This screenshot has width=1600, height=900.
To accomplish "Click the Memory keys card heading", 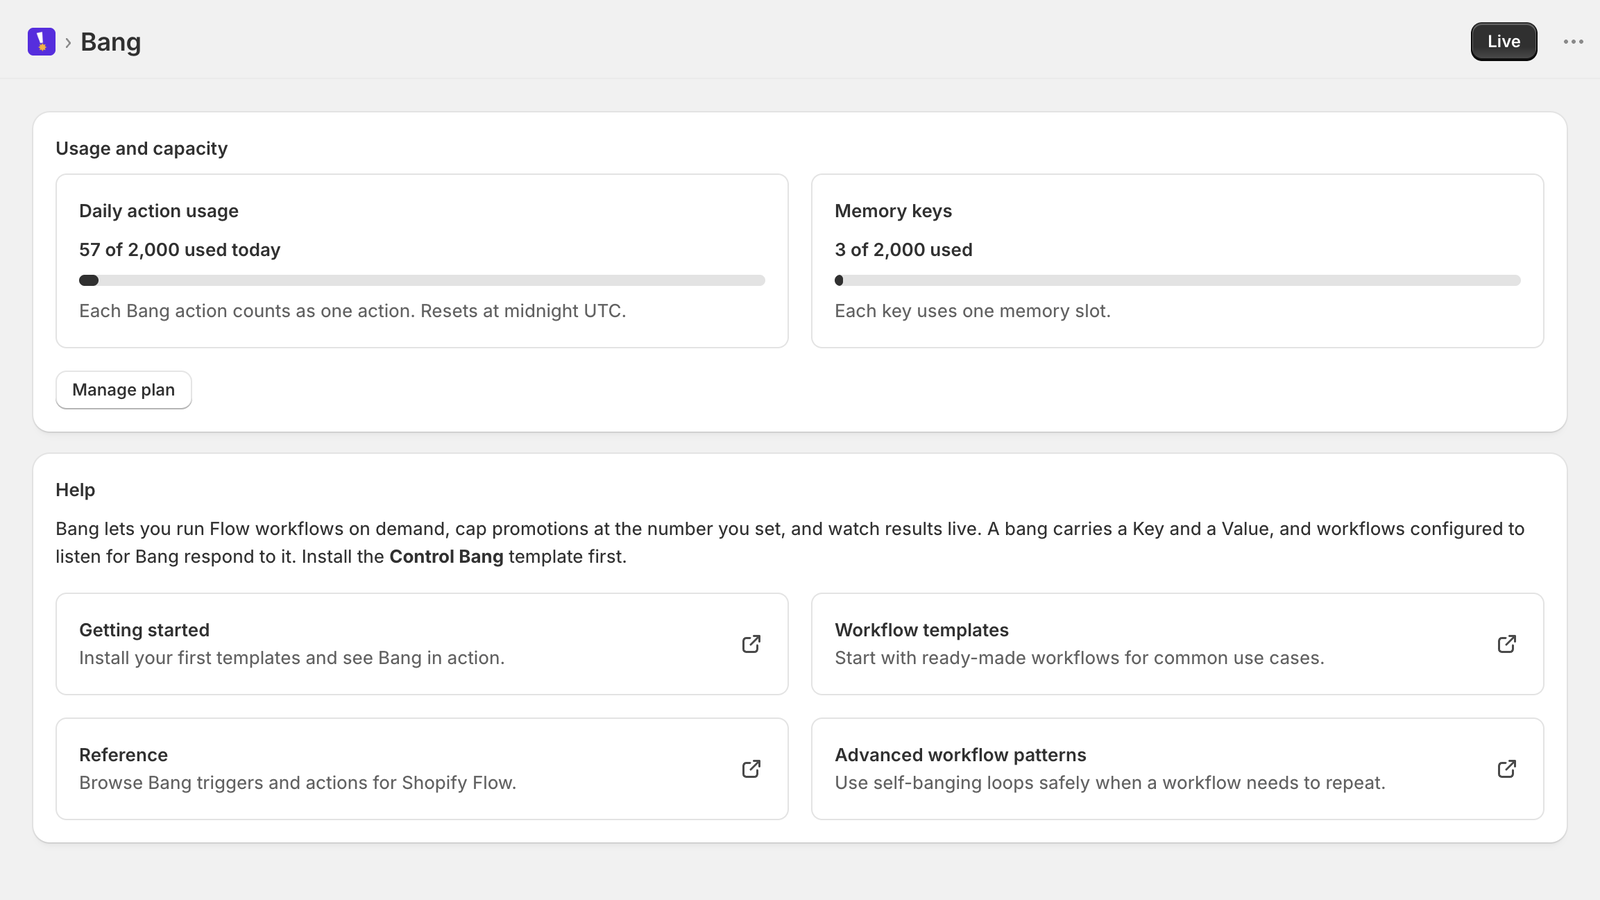I will (893, 211).
